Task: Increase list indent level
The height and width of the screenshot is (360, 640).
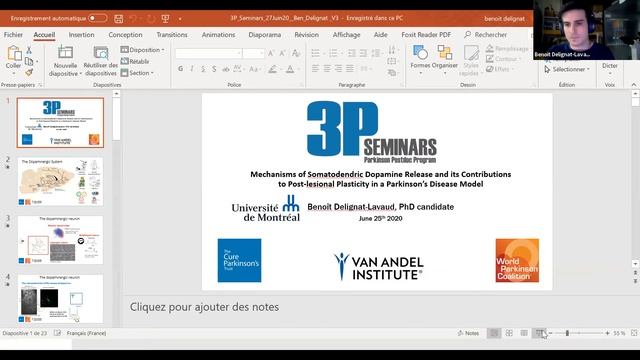Action: [x=363, y=53]
